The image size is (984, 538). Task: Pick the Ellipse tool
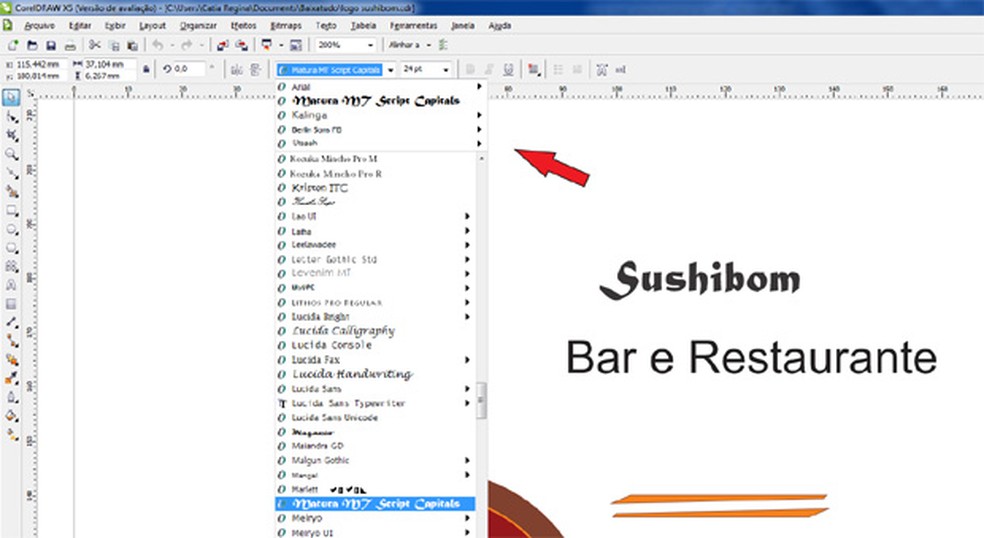11,229
